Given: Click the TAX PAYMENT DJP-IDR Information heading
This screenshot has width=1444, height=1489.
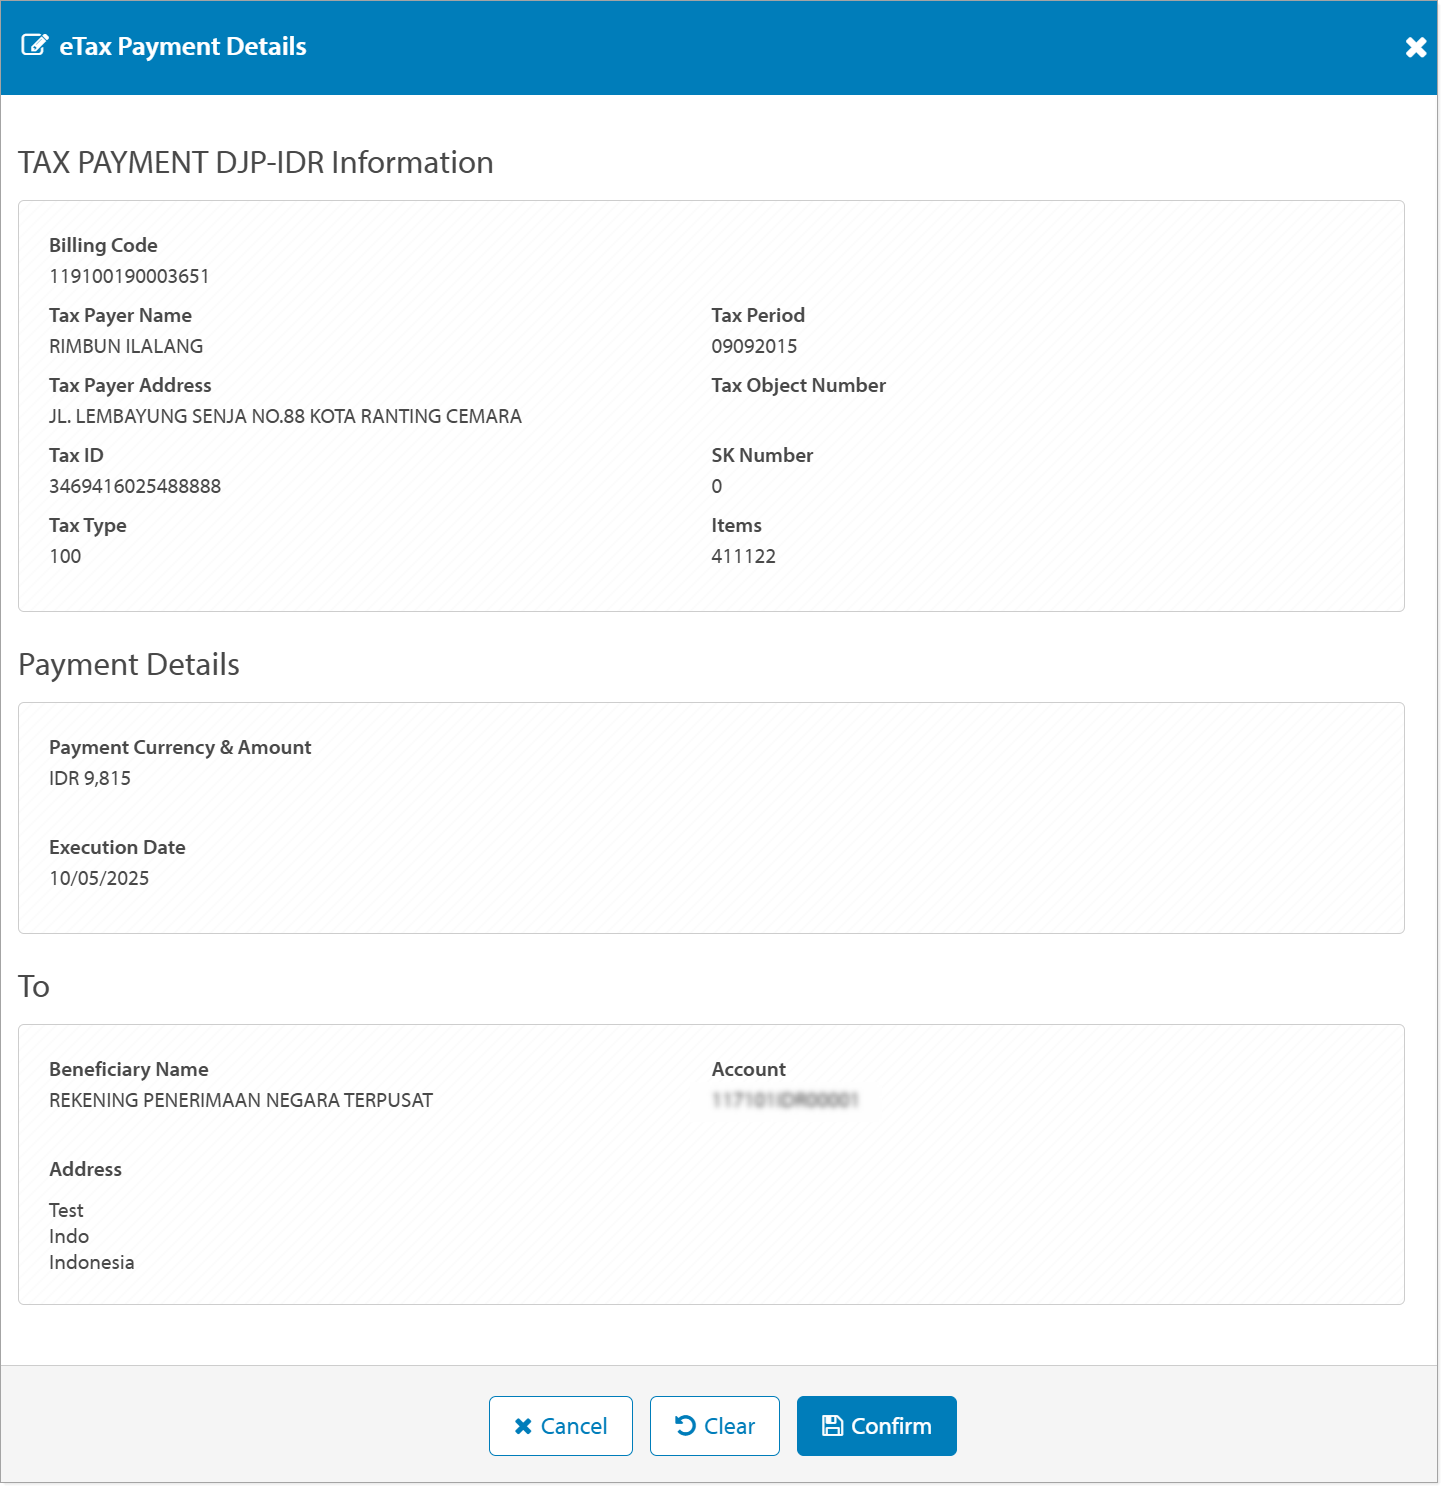Looking at the screenshot, I should click(256, 162).
